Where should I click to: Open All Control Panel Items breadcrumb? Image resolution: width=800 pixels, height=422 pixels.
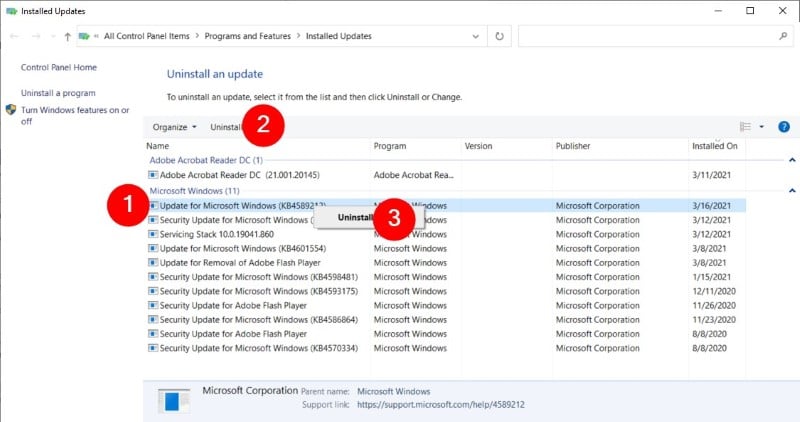coord(146,36)
